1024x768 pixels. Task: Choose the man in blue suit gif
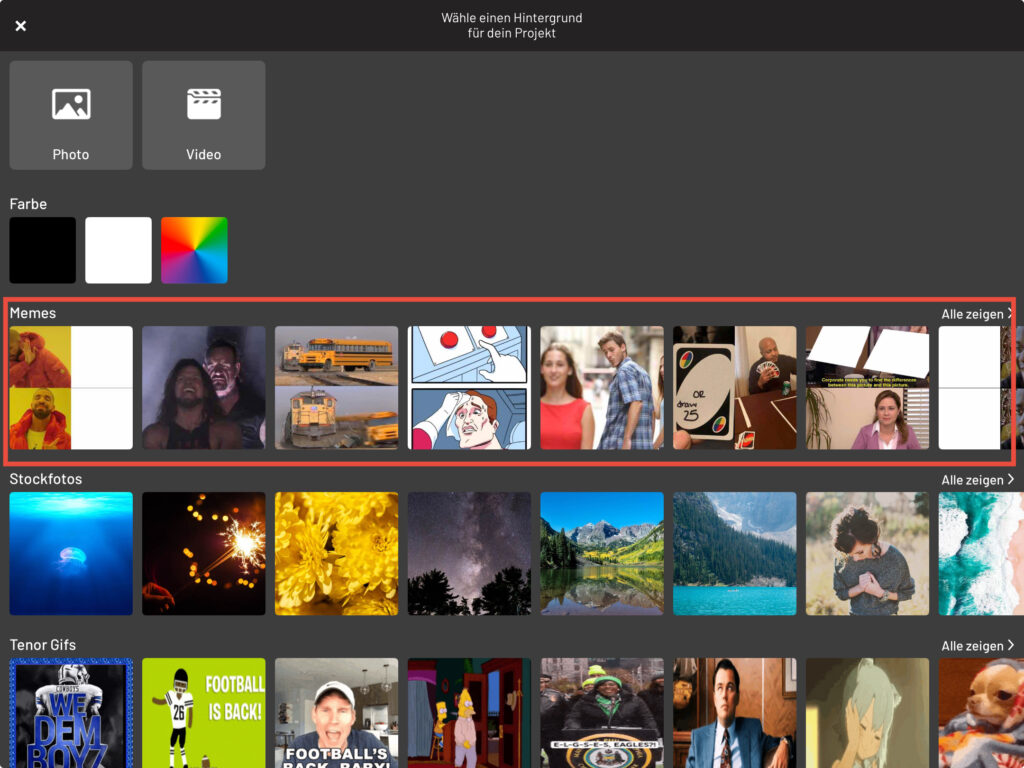pos(735,713)
